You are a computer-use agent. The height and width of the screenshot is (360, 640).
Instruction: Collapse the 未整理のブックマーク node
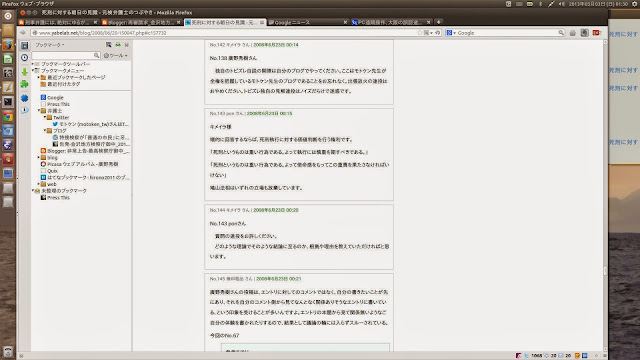tap(33, 191)
